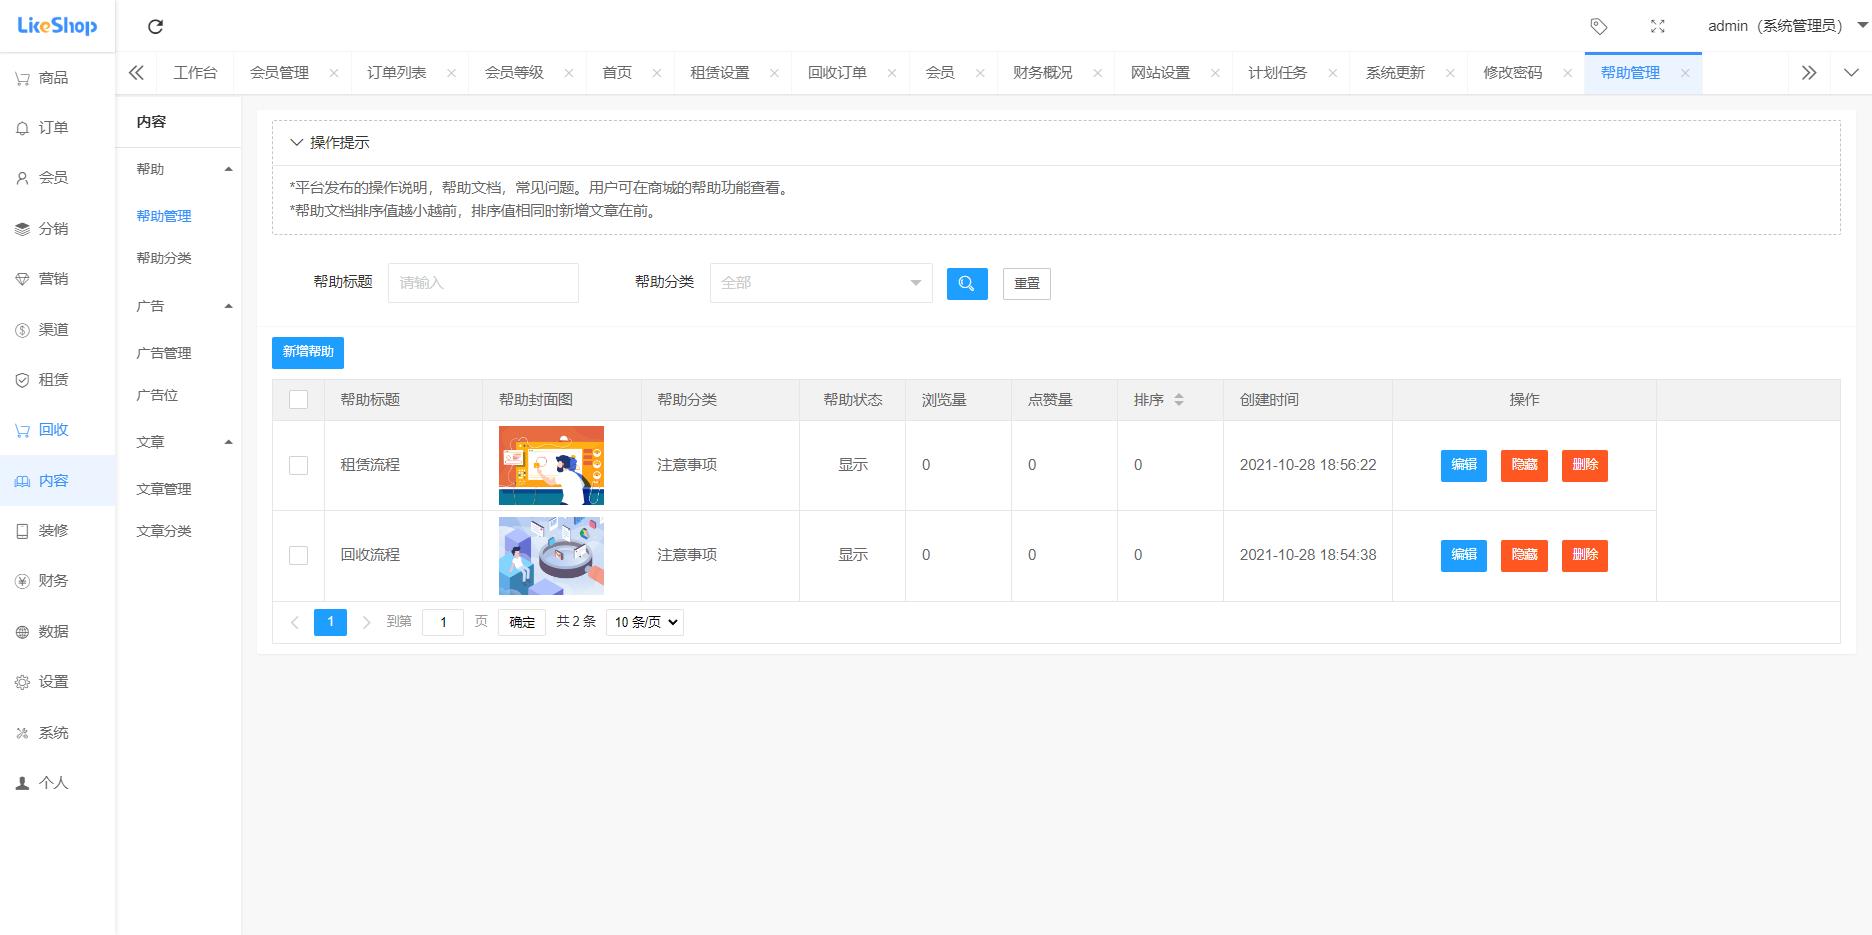This screenshot has width=1872, height=935.
Task: Toggle the select-all checkbox in header
Action: pos(298,400)
